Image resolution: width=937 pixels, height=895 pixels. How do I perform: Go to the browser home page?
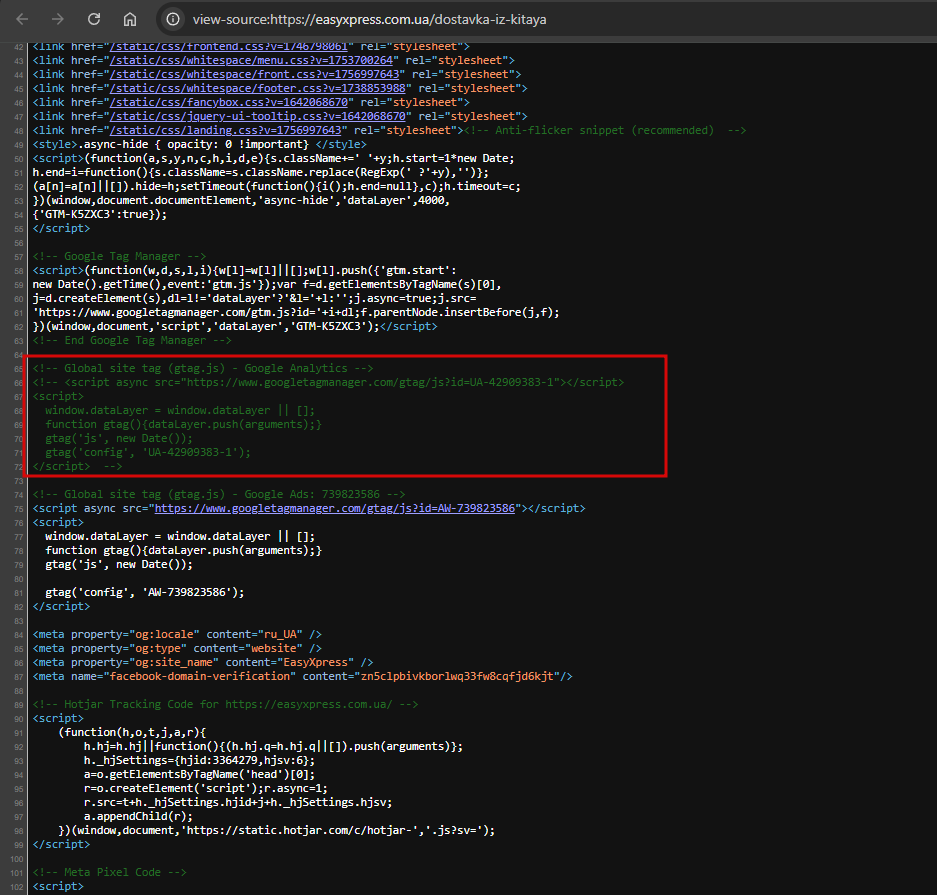coord(130,19)
